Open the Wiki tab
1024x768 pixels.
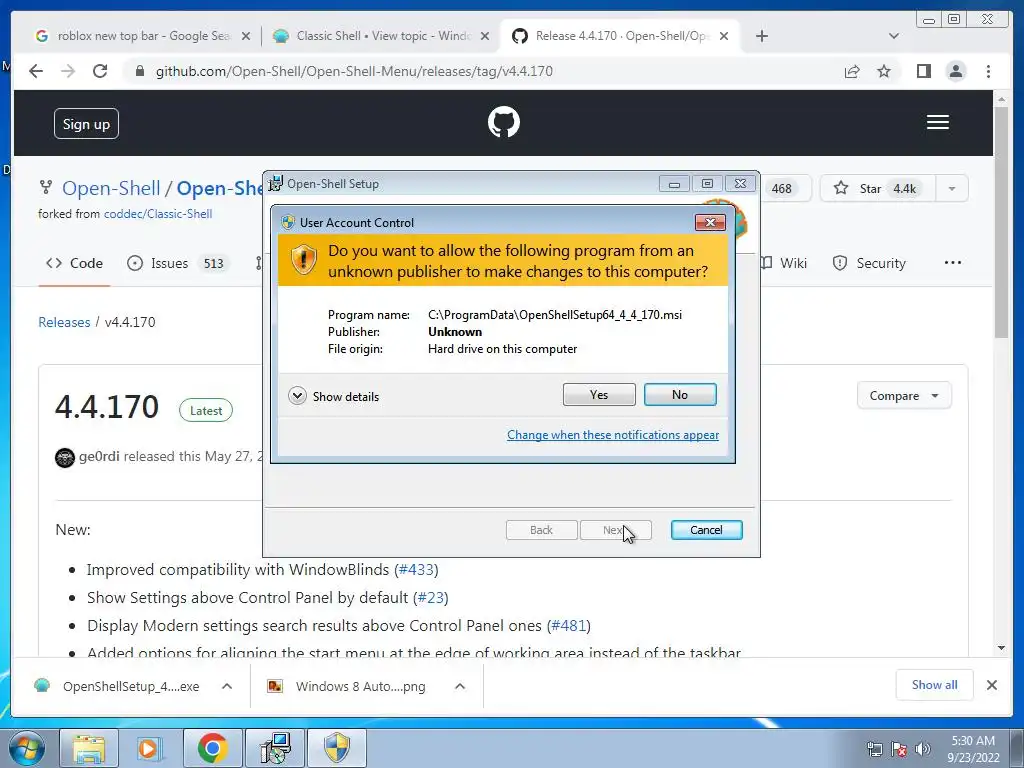pos(786,263)
